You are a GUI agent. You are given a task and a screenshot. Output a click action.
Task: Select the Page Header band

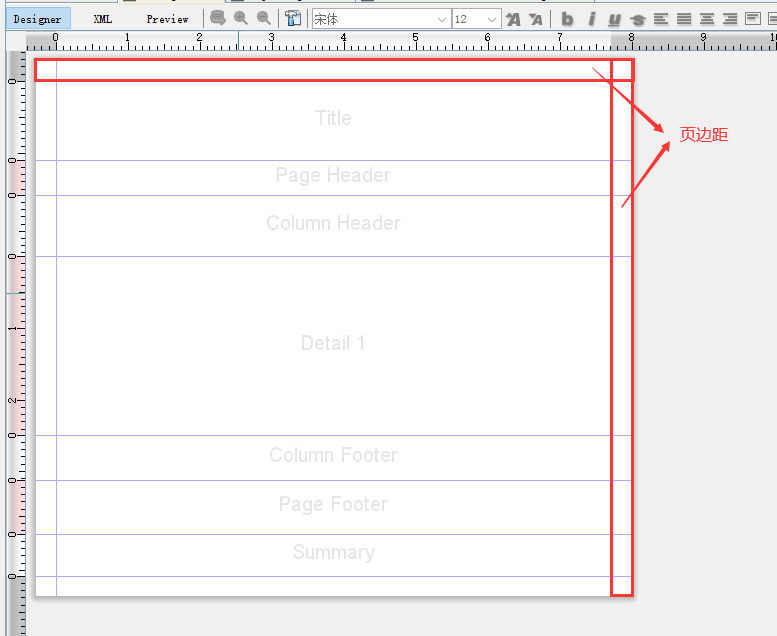333,177
